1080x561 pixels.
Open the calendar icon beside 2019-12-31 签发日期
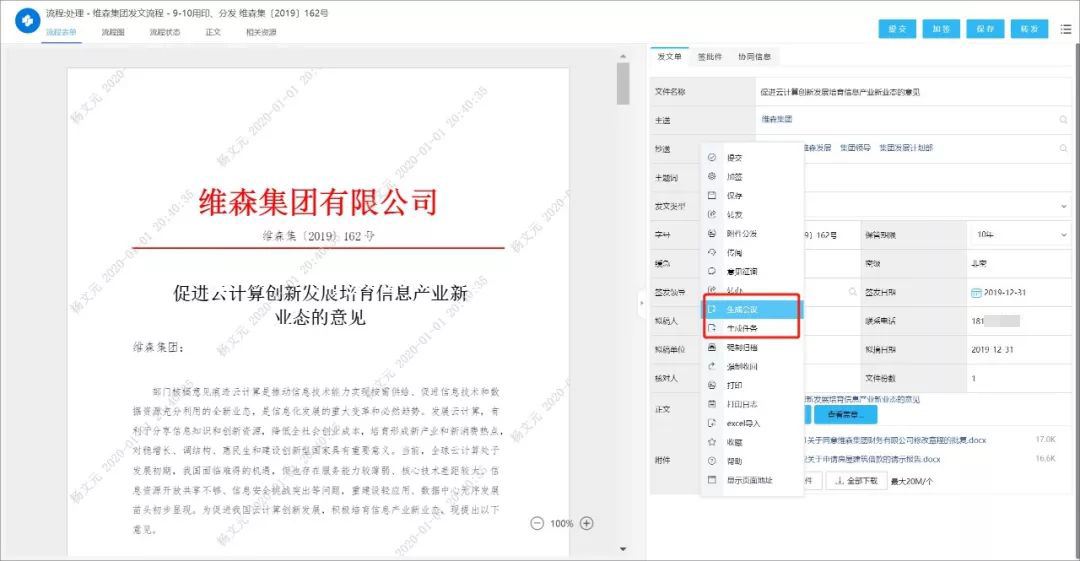(x=976, y=292)
